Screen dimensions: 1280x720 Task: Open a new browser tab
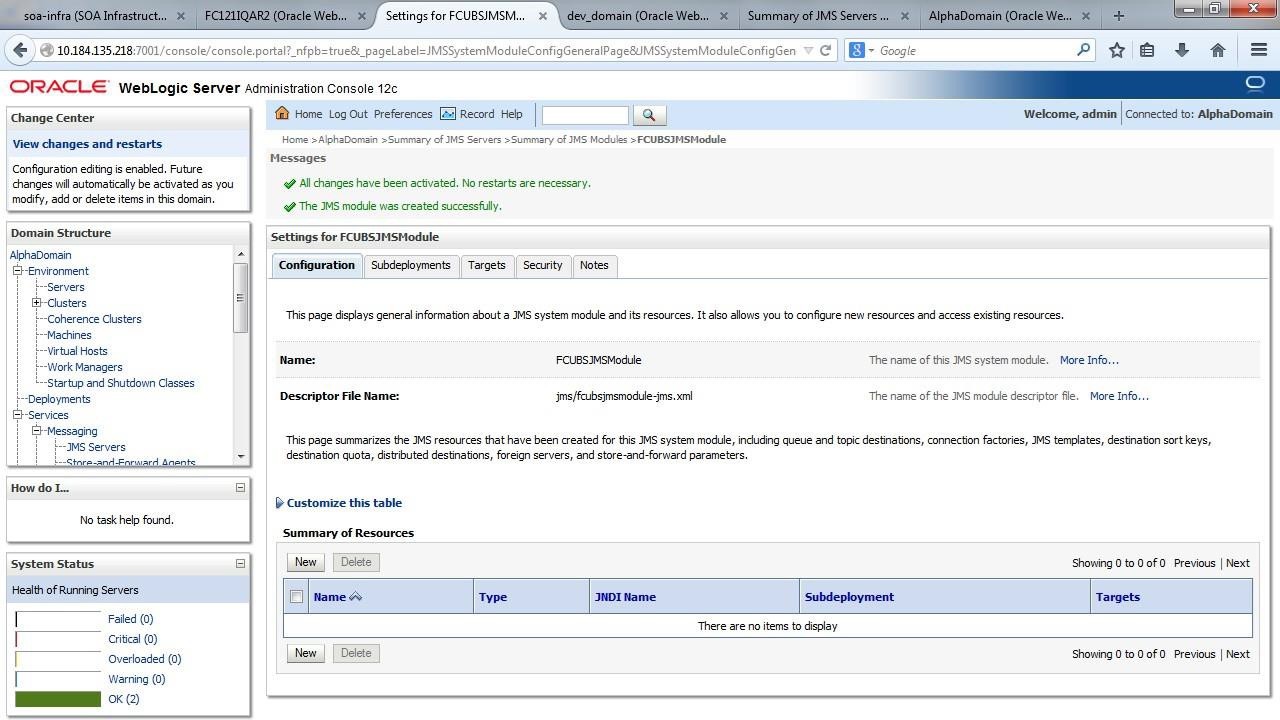pyautogui.click(x=1118, y=15)
